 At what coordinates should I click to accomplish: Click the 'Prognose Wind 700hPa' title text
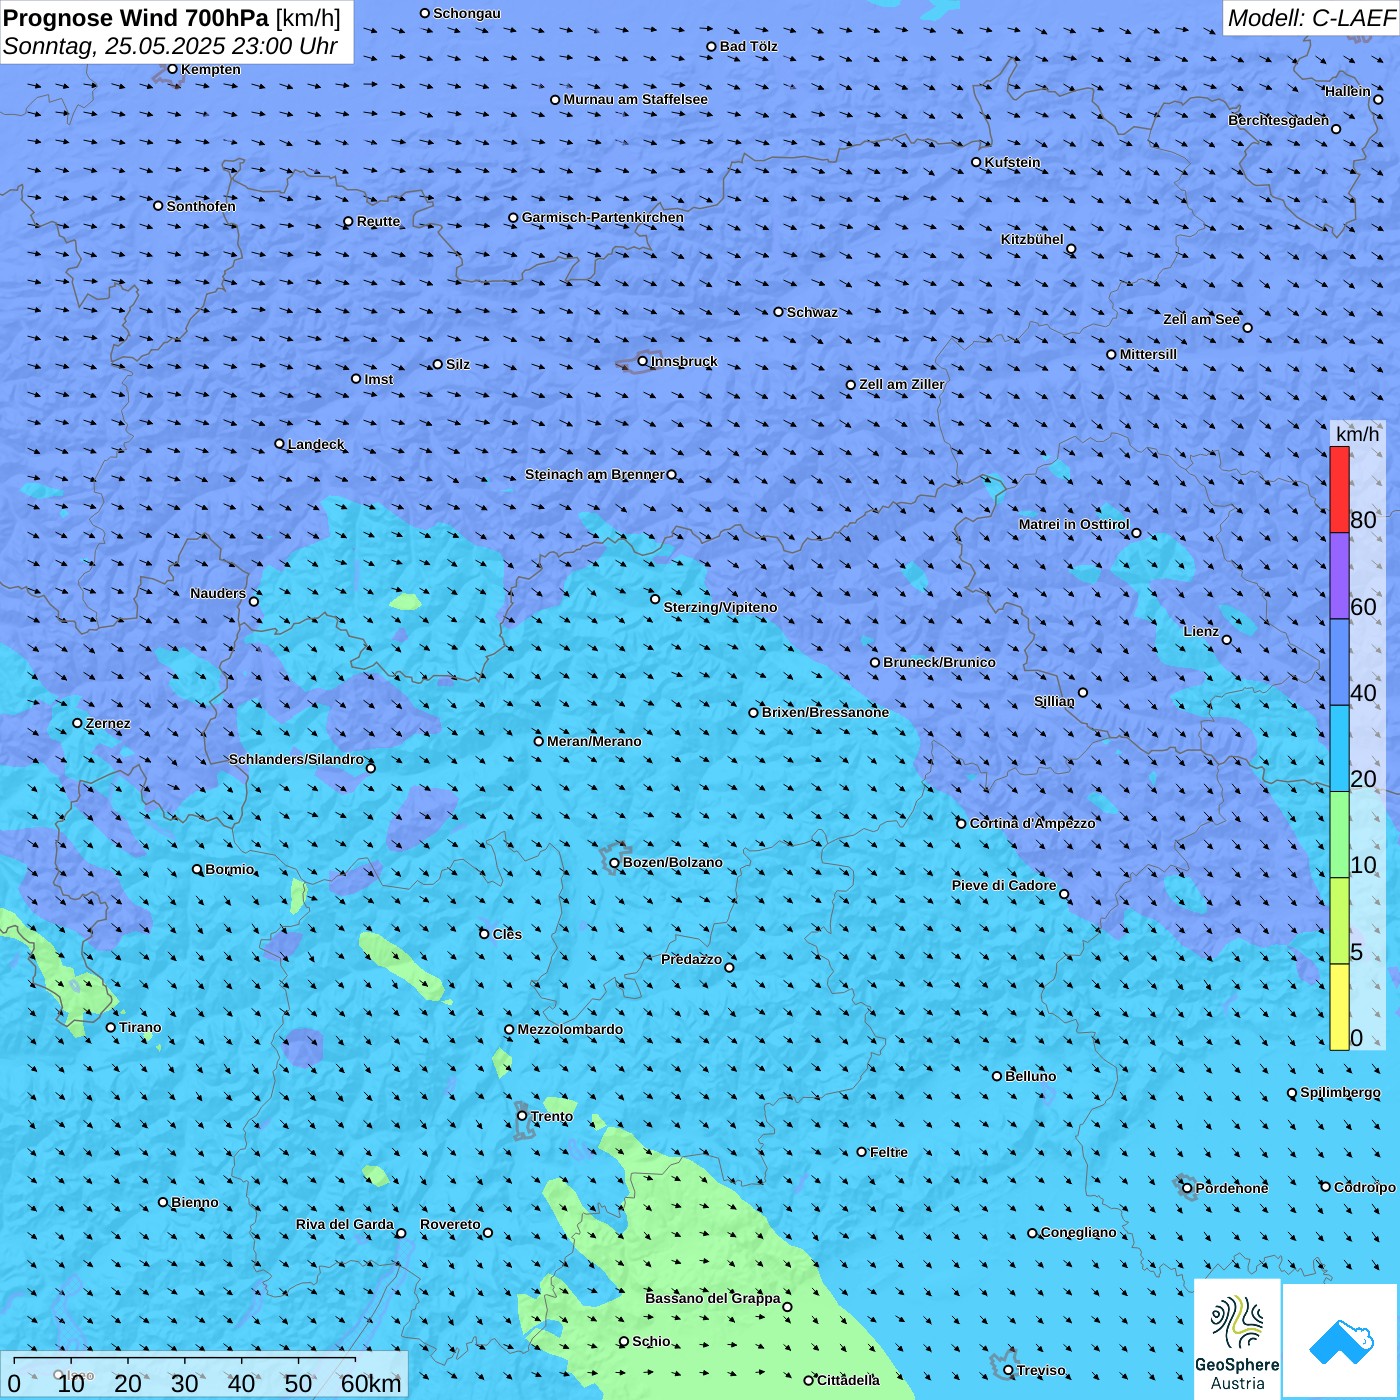(136, 18)
